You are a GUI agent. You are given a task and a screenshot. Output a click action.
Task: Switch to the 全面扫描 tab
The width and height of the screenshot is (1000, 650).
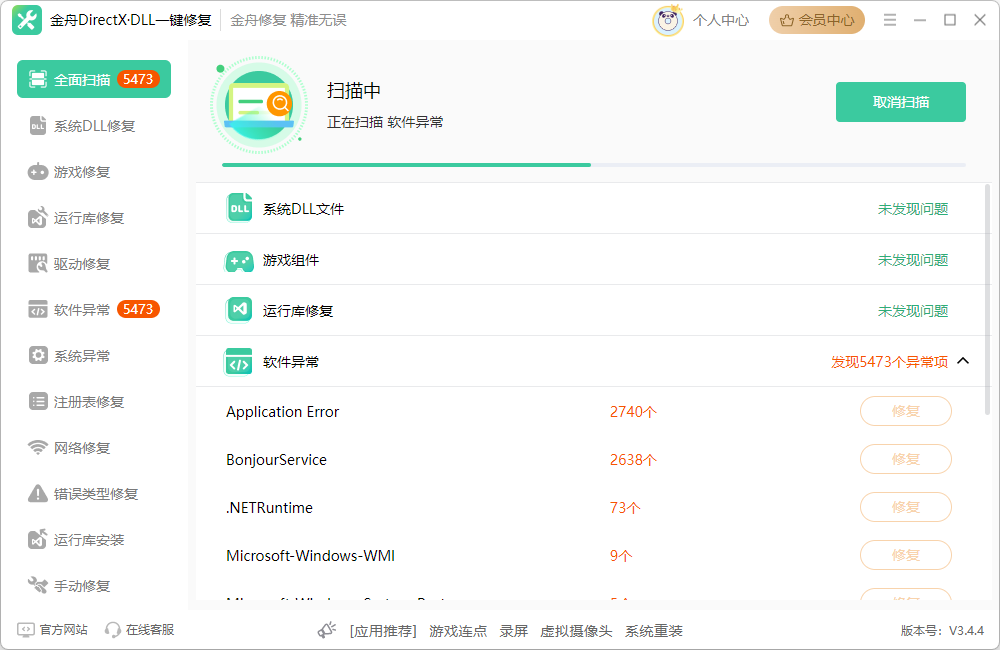pyautogui.click(x=93, y=78)
